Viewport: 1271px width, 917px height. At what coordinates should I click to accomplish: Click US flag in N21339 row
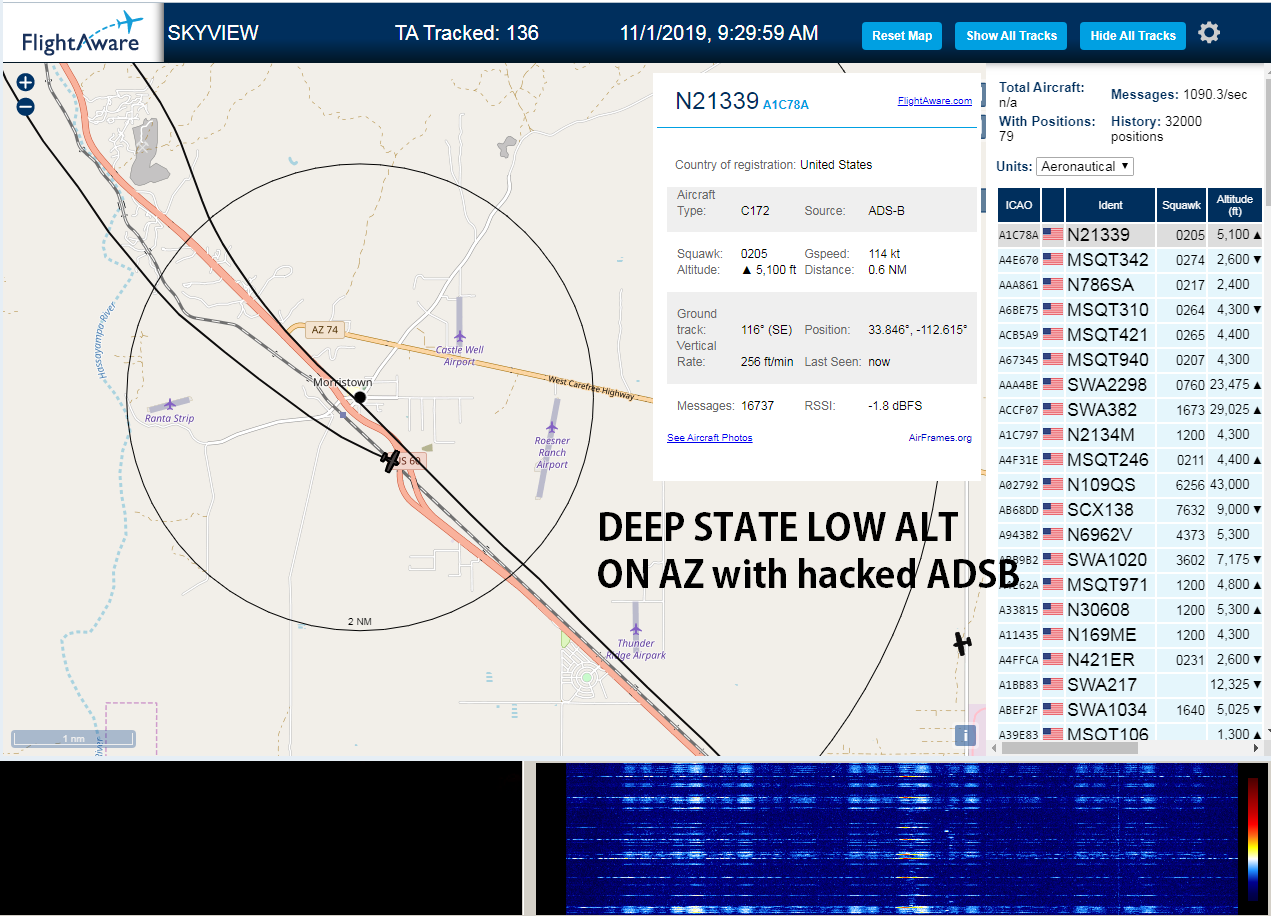[1053, 234]
